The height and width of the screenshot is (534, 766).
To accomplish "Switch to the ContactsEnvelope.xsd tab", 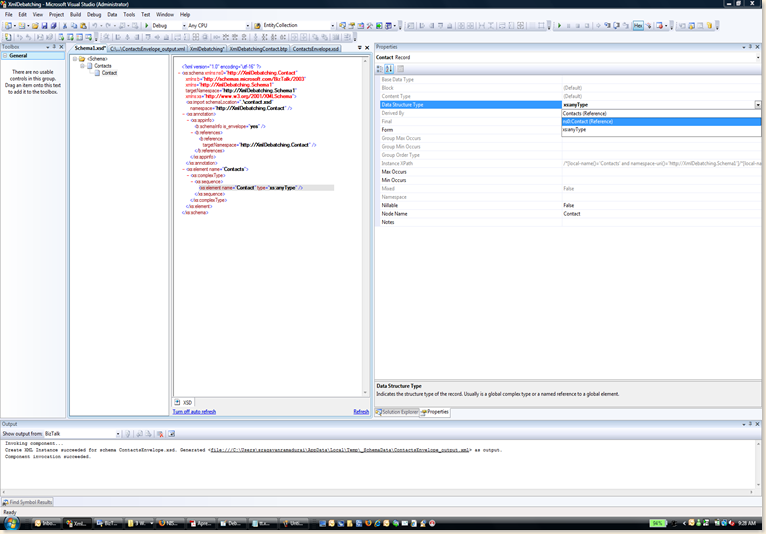I will [316, 48].
